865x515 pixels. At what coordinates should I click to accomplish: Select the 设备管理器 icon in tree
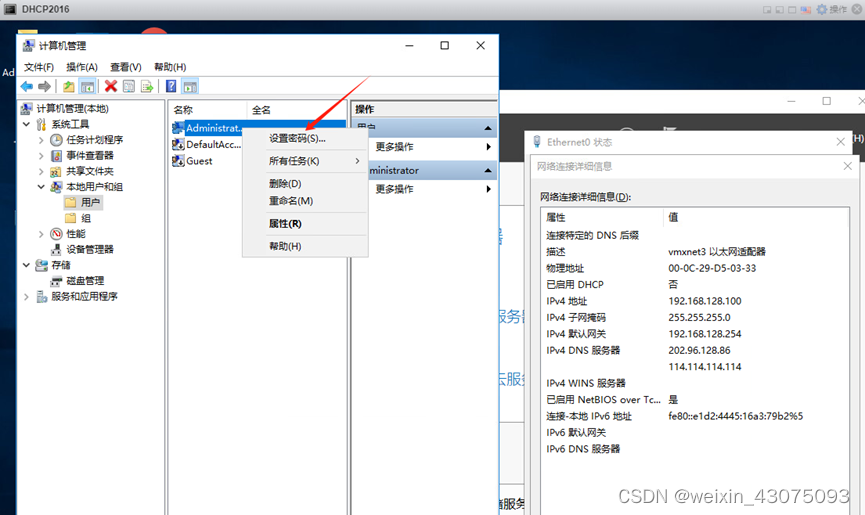[56, 250]
